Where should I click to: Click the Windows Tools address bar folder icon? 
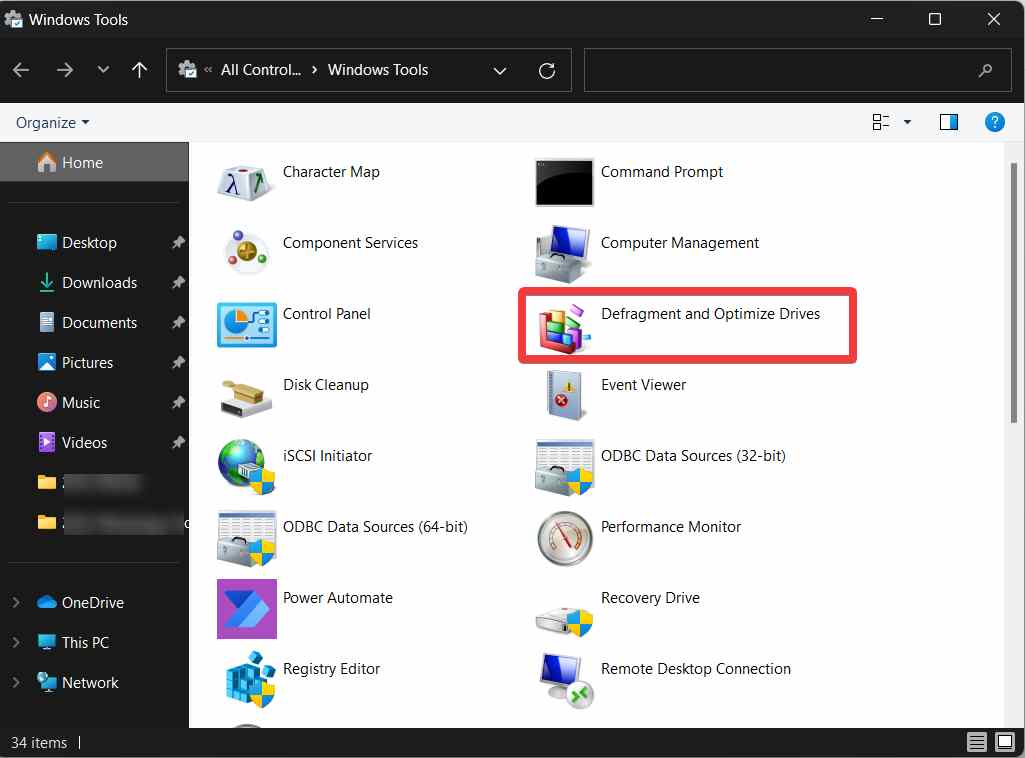[188, 69]
